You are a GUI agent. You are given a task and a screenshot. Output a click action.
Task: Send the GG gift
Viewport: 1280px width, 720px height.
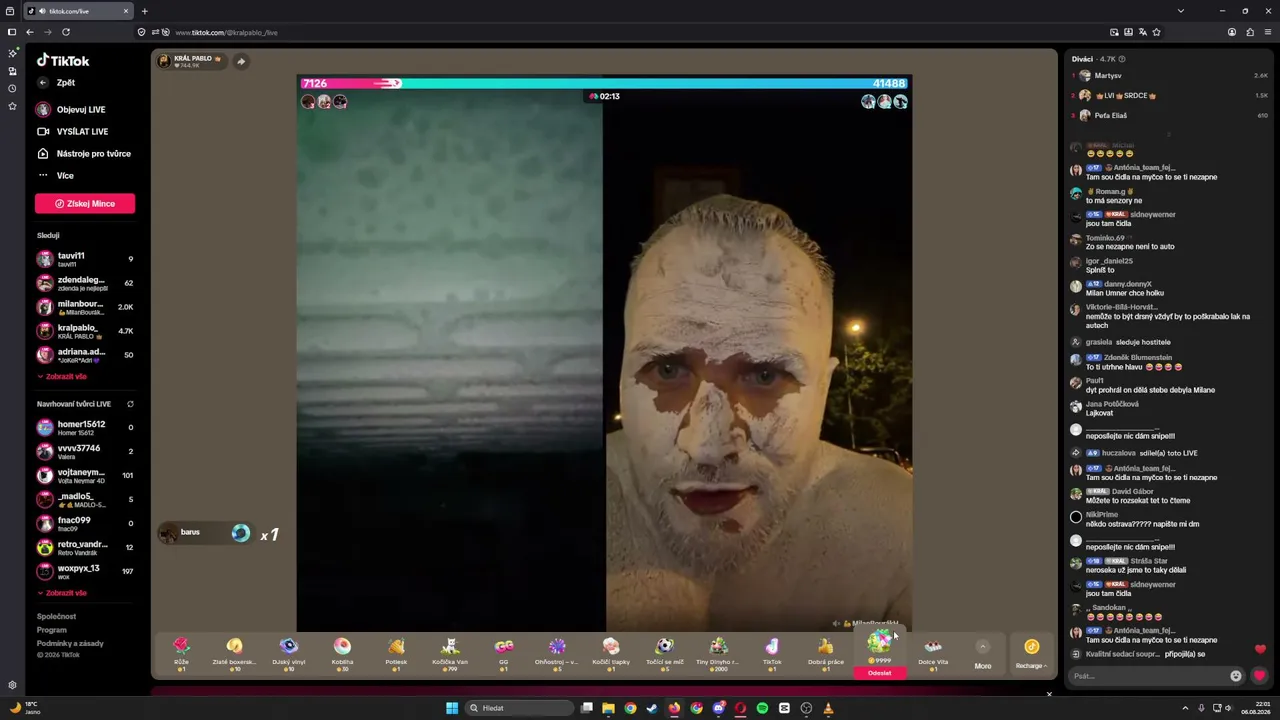[x=504, y=652]
